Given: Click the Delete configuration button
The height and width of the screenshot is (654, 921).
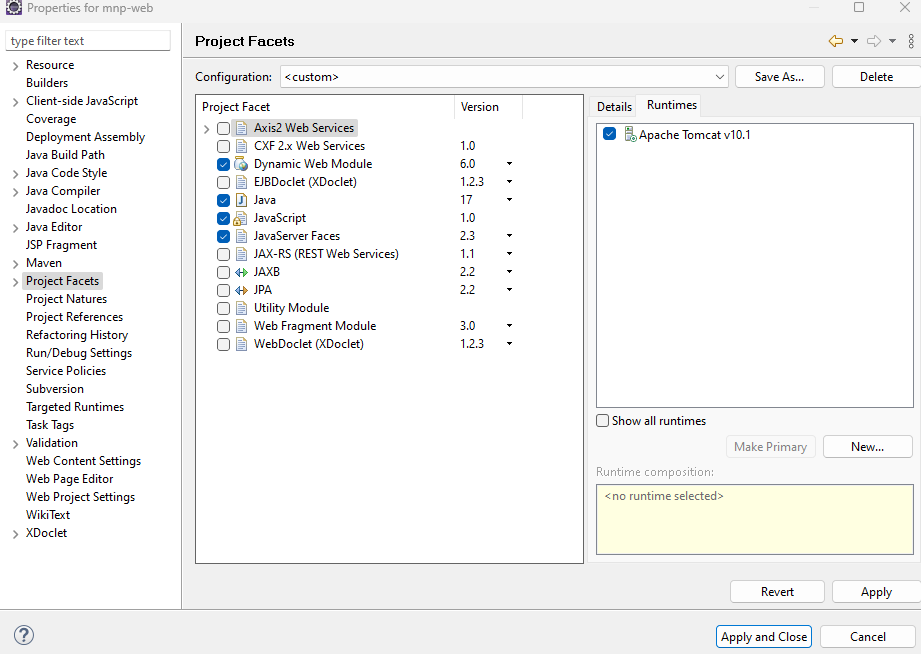Looking at the screenshot, I should click(876, 77).
